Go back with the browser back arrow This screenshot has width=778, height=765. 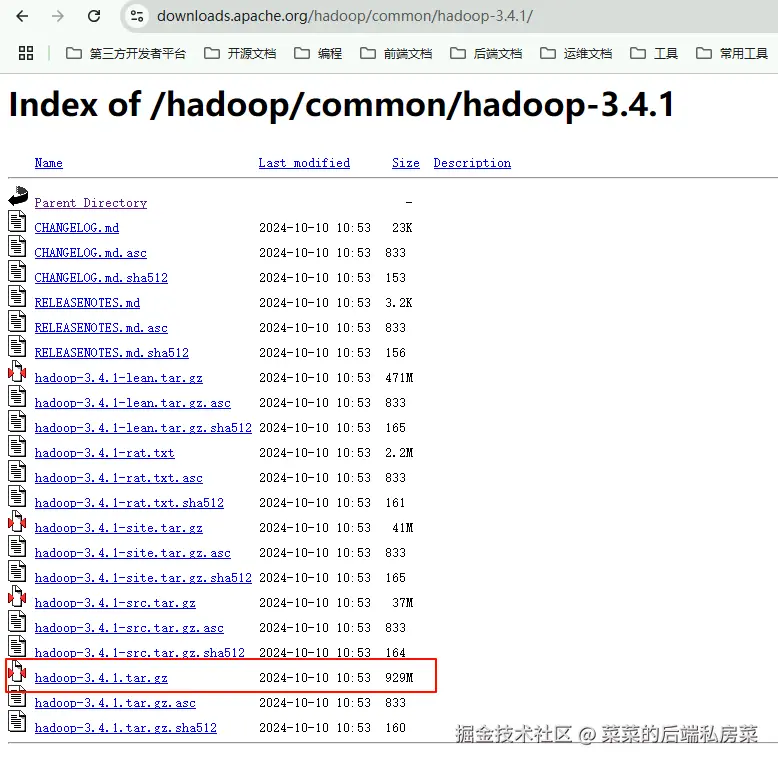click(22, 16)
